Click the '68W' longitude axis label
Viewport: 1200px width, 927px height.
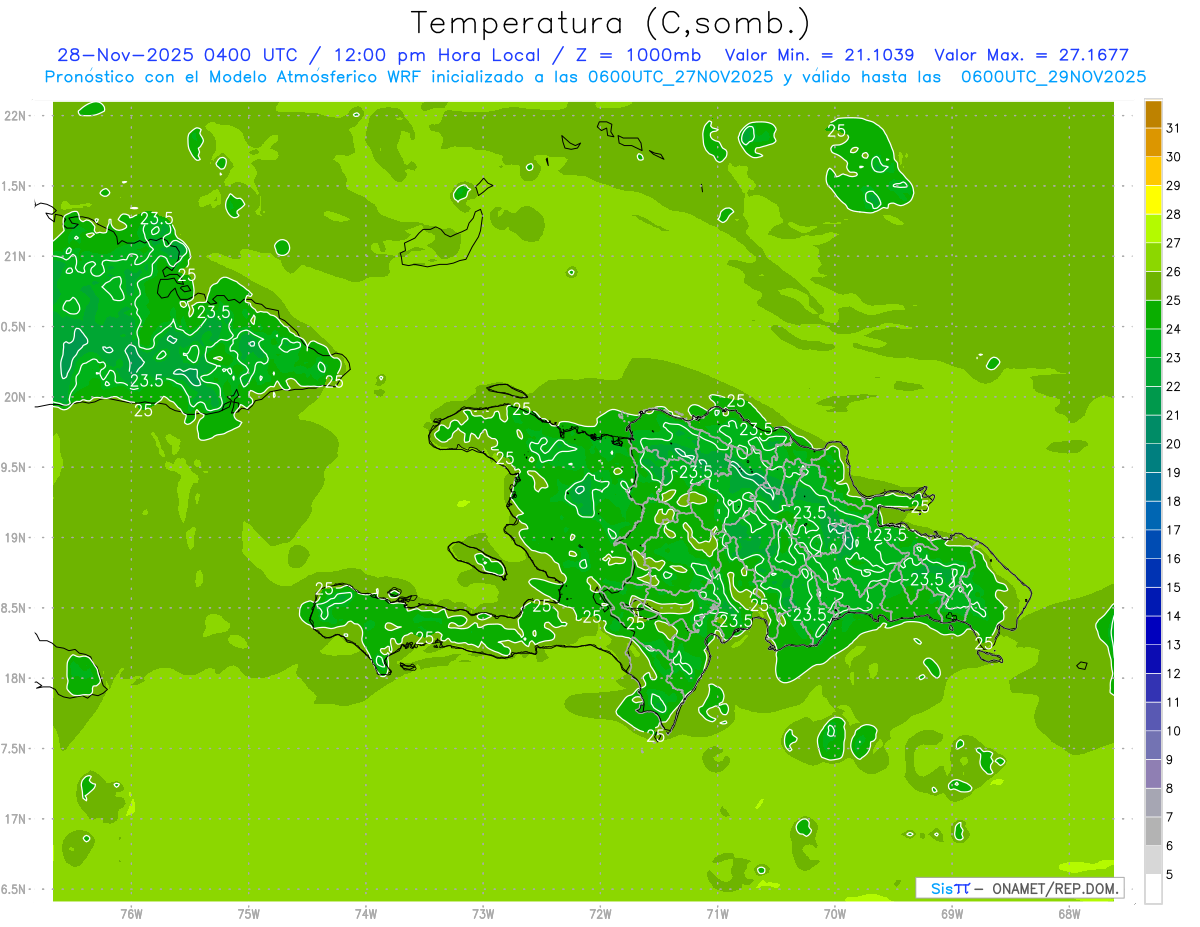[1069, 914]
